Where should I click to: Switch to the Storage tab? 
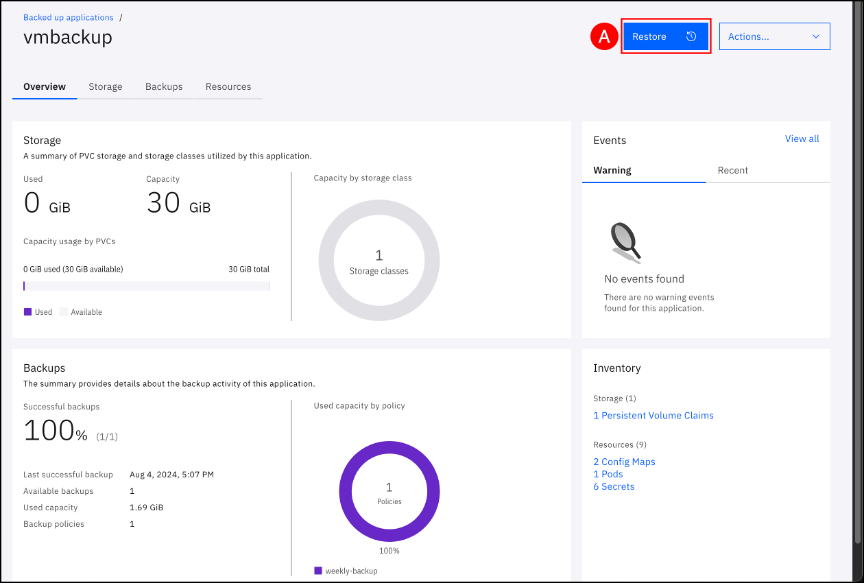tap(105, 87)
